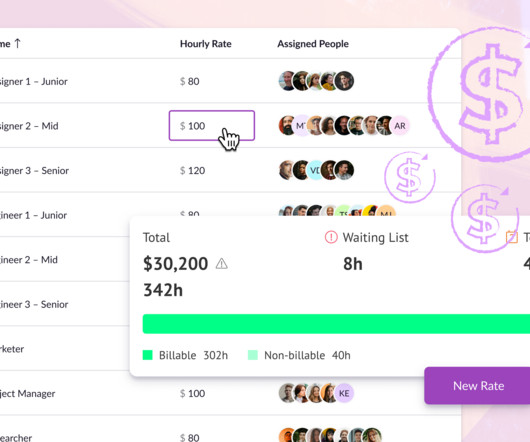The image size is (530, 442).
Task: Select the $120 rate for Designer 3 Senior
Action: (192, 171)
